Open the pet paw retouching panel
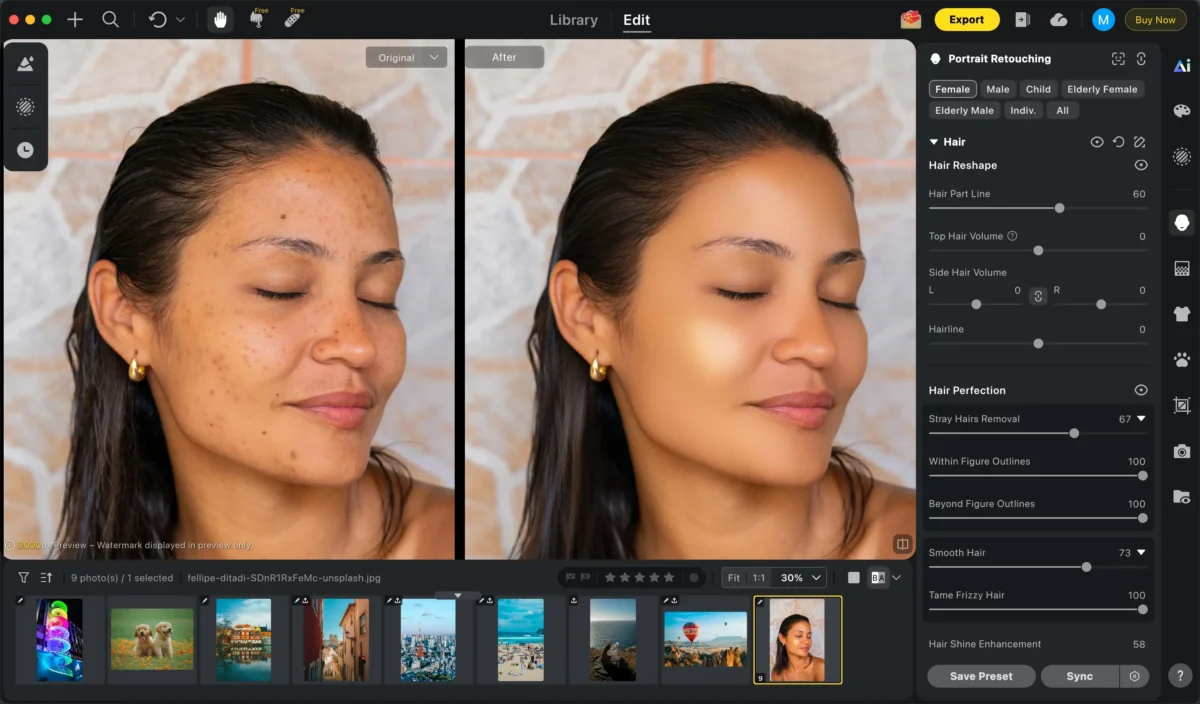This screenshot has width=1200, height=704. tap(1181, 360)
